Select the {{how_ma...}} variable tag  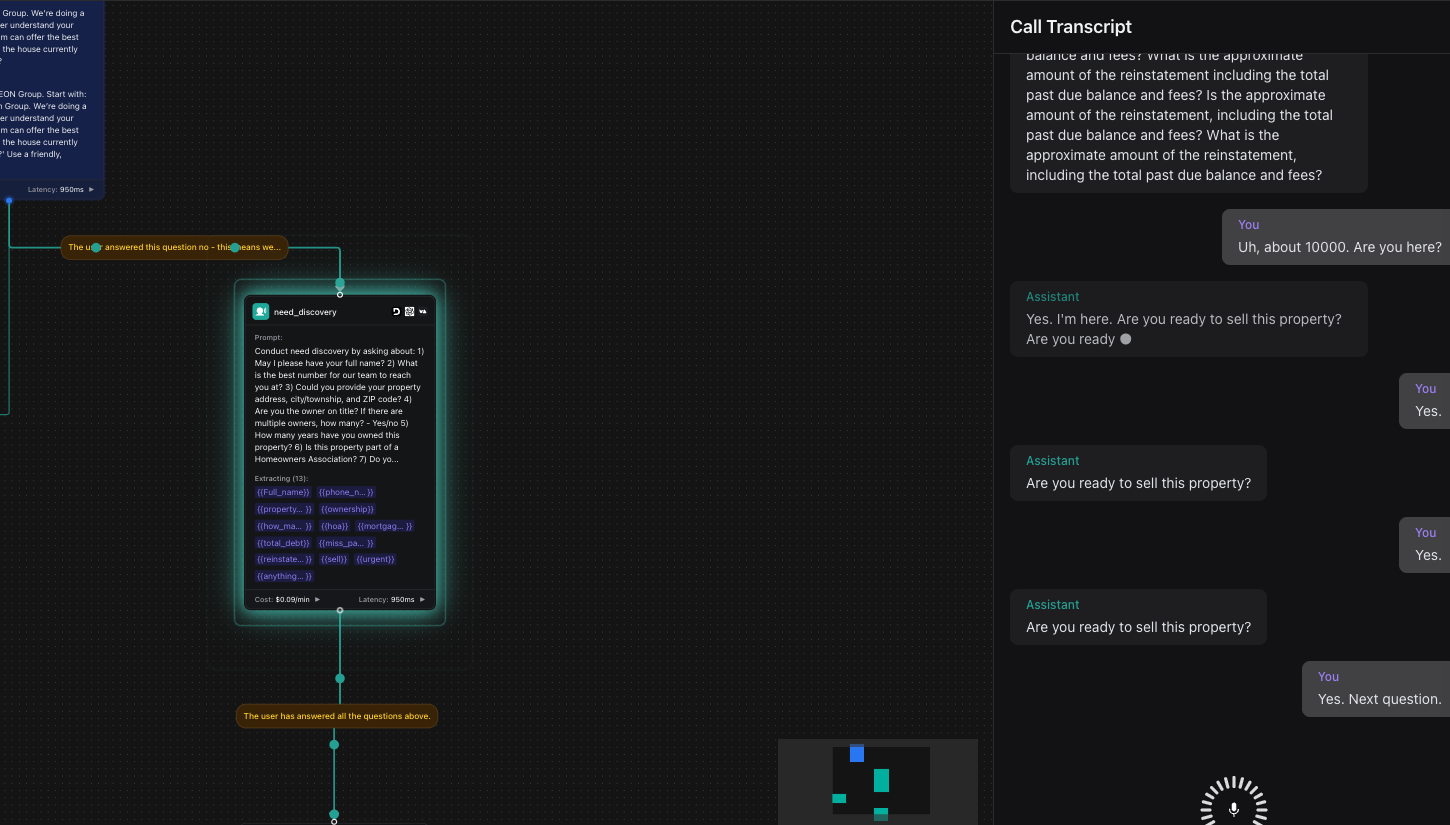click(x=284, y=526)
